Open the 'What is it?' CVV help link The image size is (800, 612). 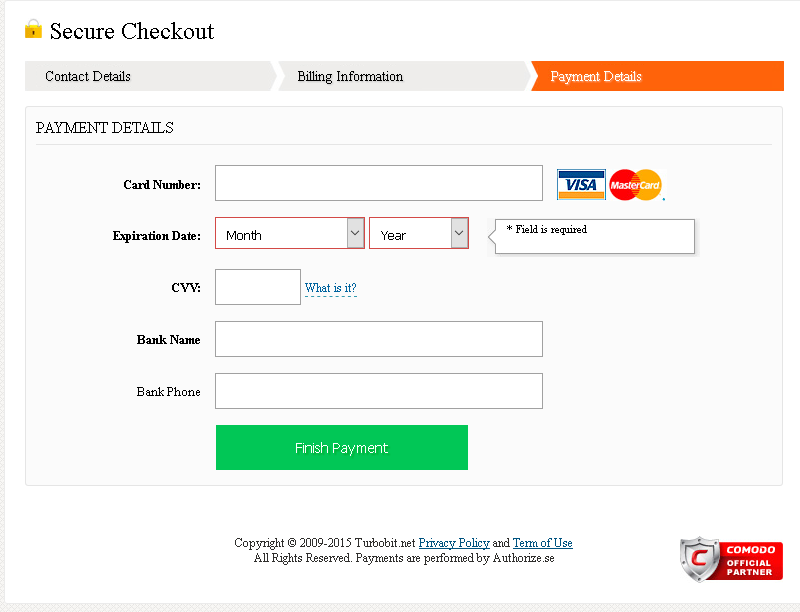click(331, 288)
